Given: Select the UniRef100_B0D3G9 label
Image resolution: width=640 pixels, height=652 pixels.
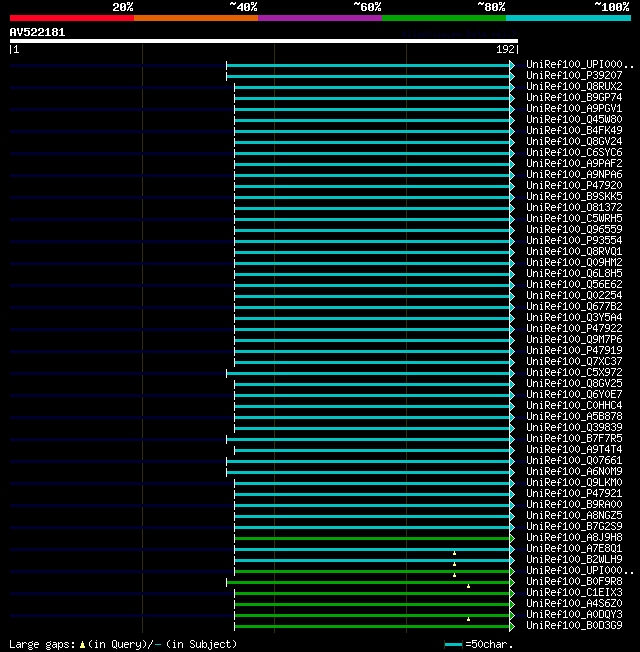Looking at the screenshot, I should (574, 625).
